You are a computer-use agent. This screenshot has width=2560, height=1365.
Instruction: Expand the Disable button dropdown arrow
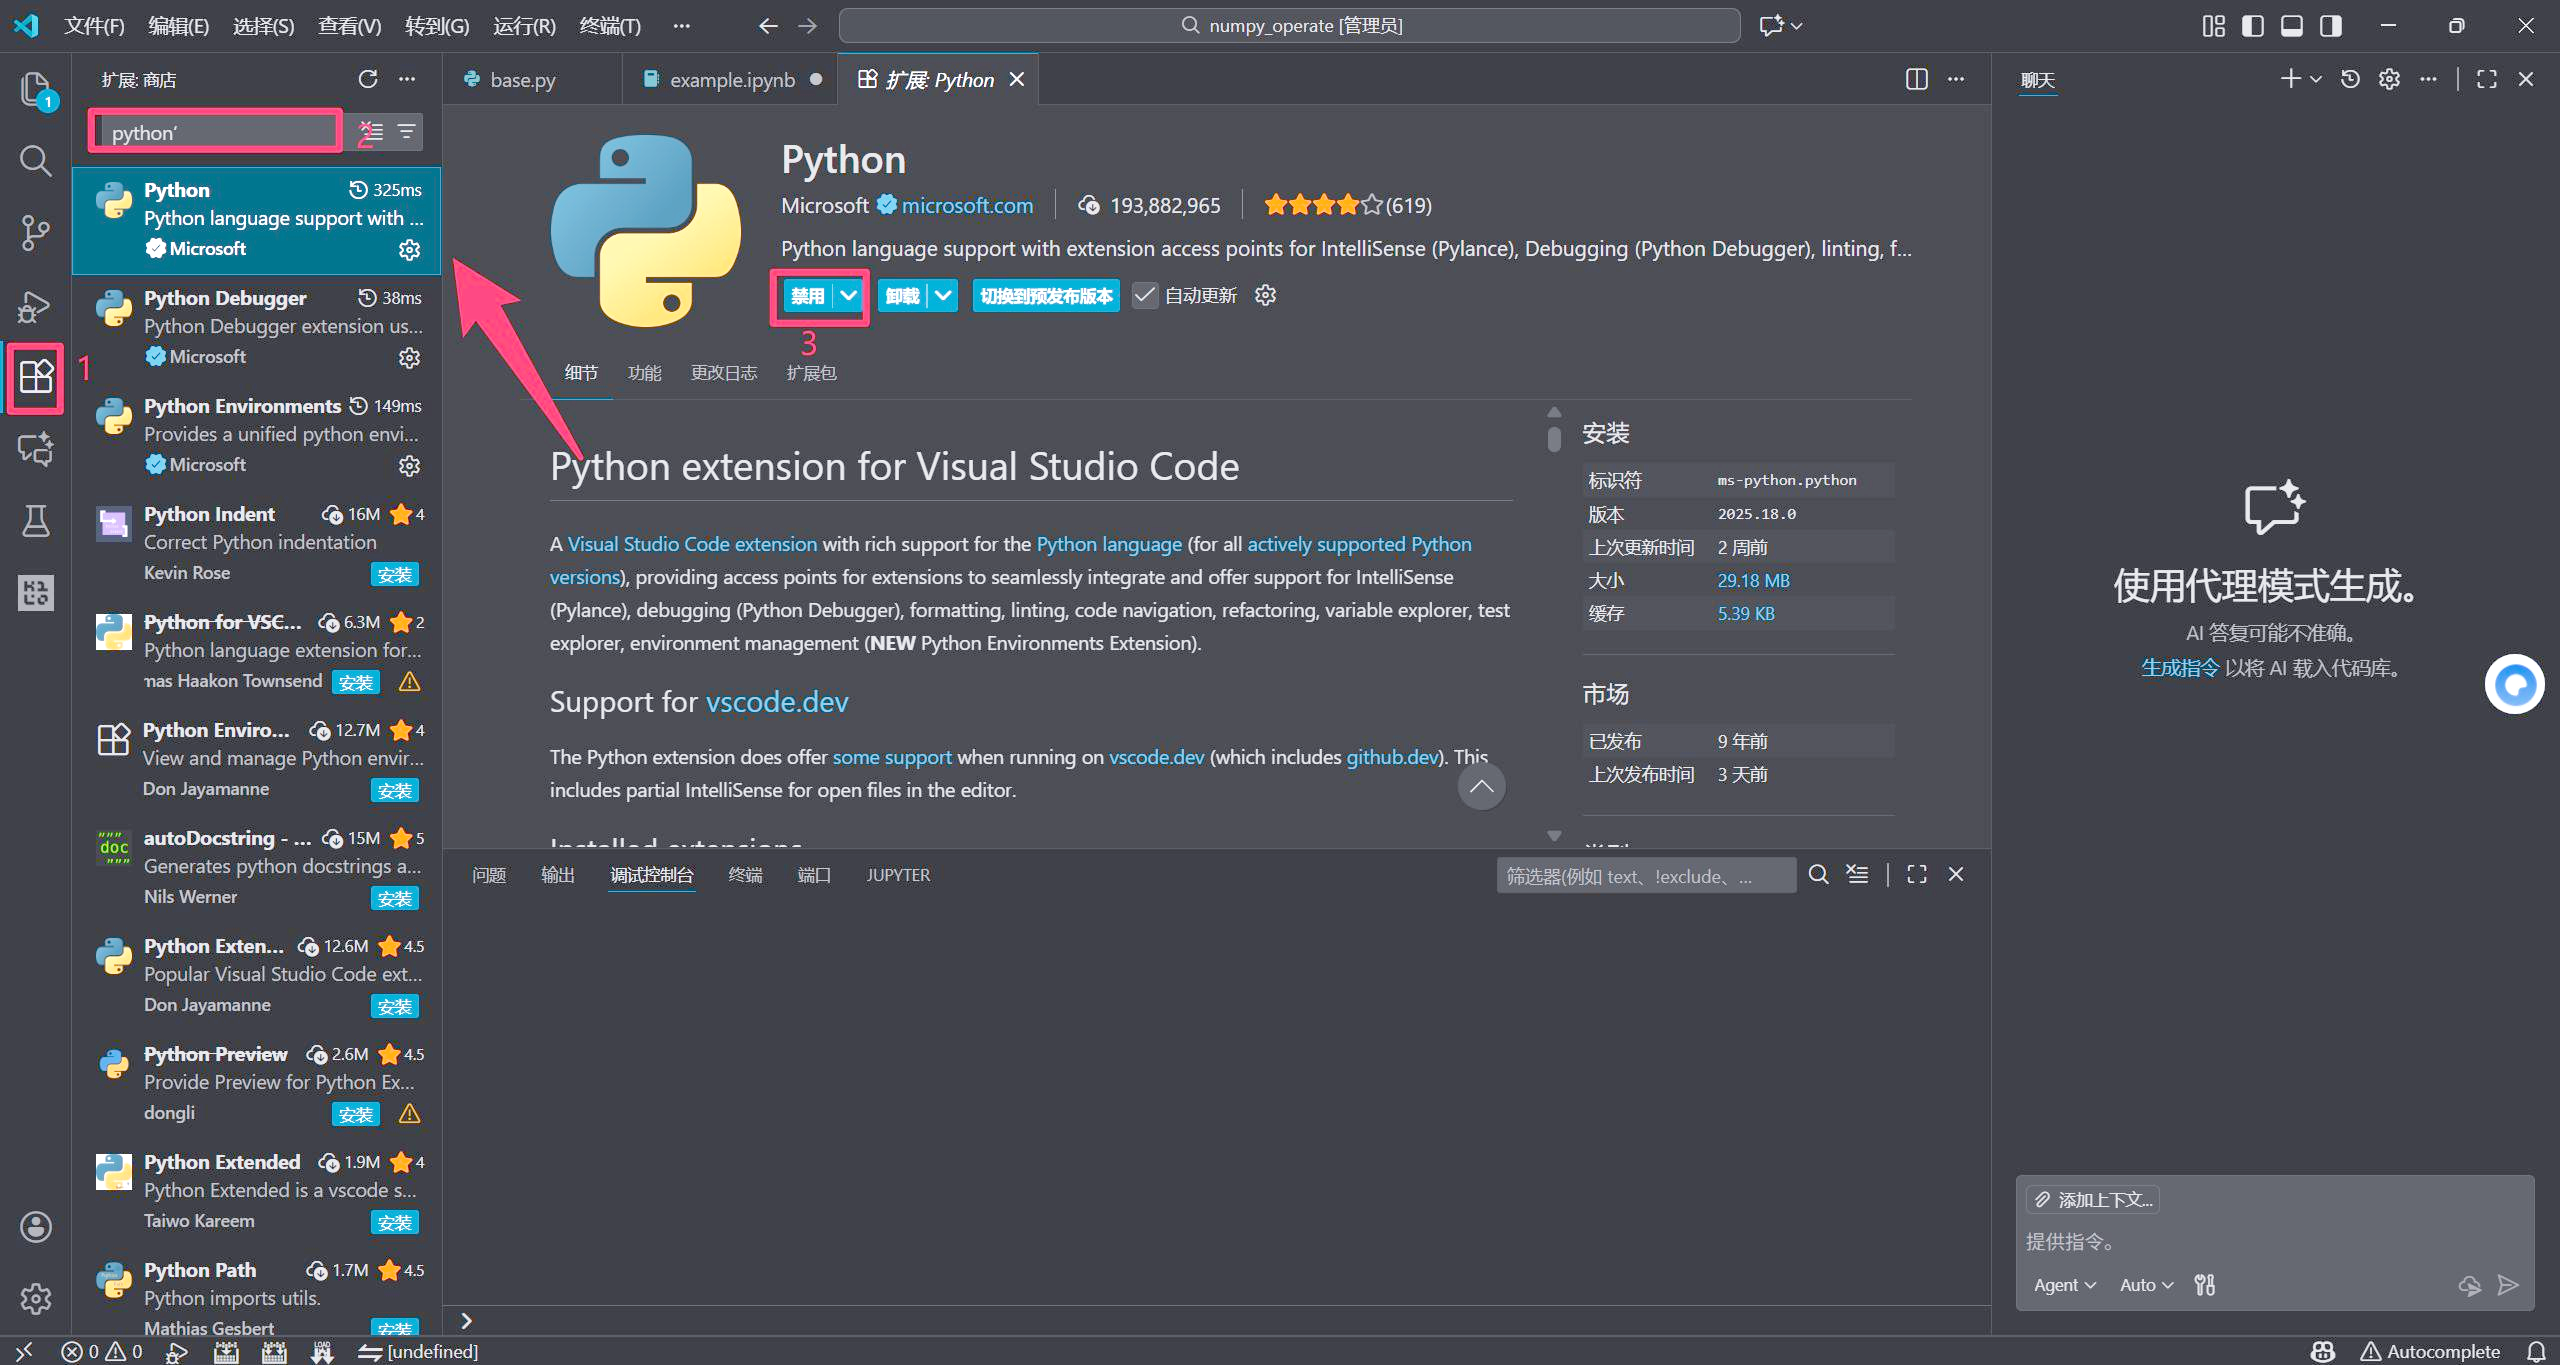(848, 295)
